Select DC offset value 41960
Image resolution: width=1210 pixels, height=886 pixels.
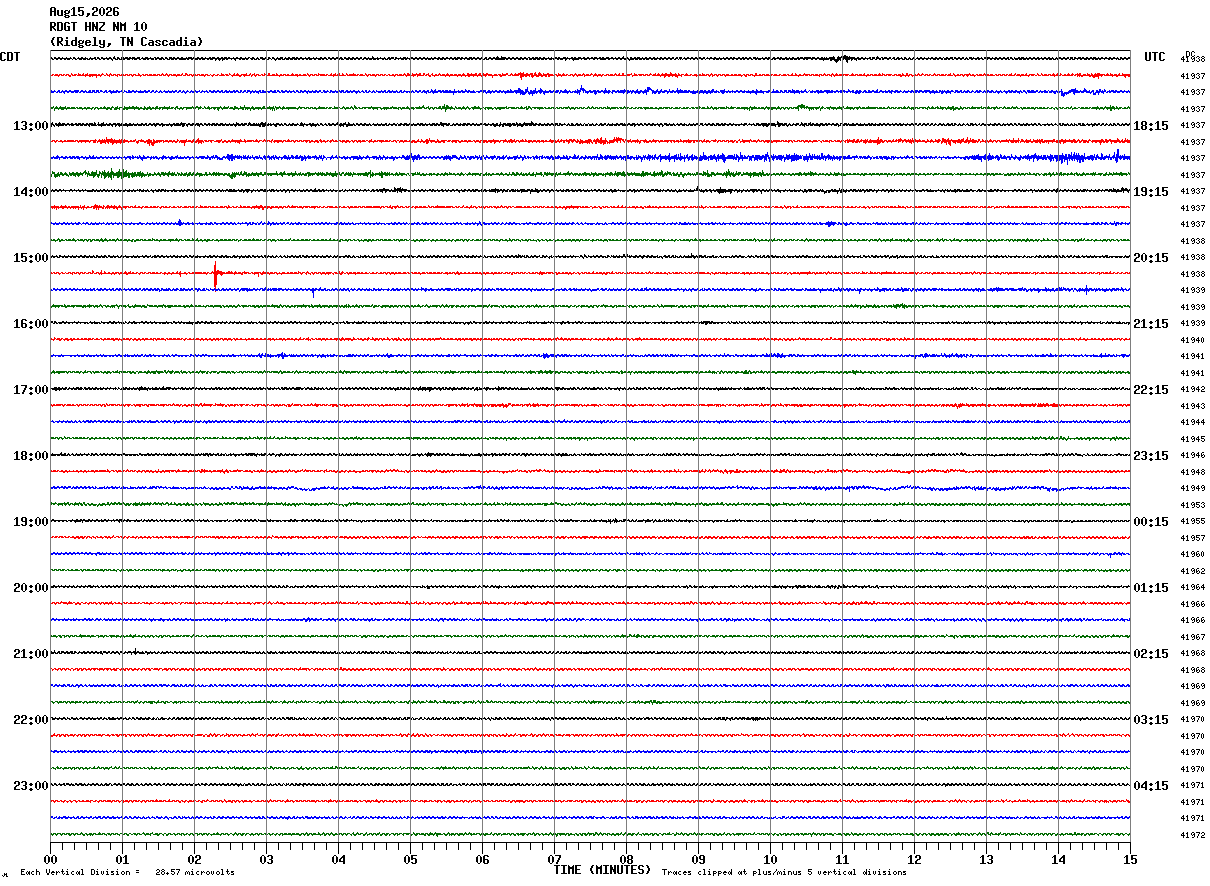tap(1193, 555)
